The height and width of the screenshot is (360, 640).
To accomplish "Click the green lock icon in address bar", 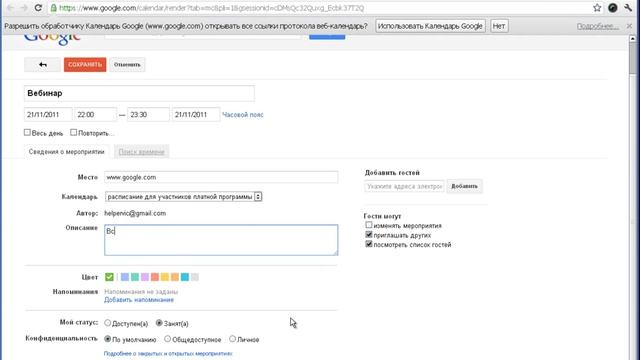I will (x=53, y=8).
